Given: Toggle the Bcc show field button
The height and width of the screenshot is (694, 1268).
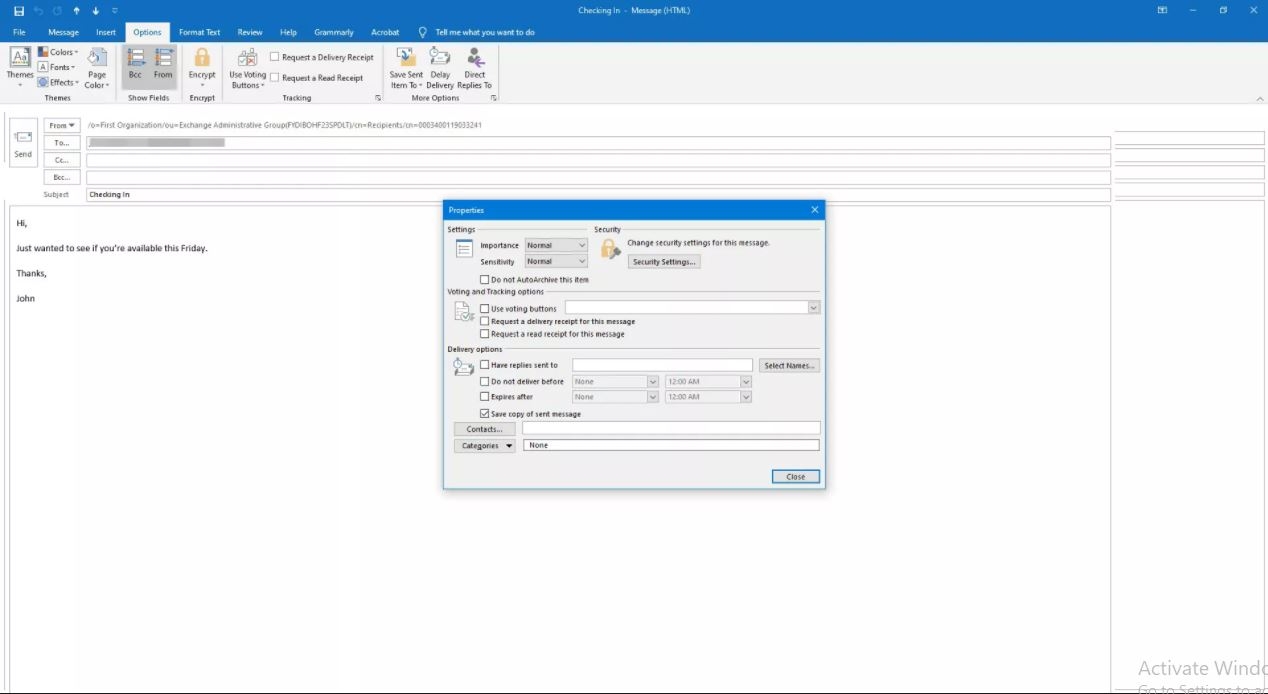Looking at the screenshot, I should (x=135, y=66).
